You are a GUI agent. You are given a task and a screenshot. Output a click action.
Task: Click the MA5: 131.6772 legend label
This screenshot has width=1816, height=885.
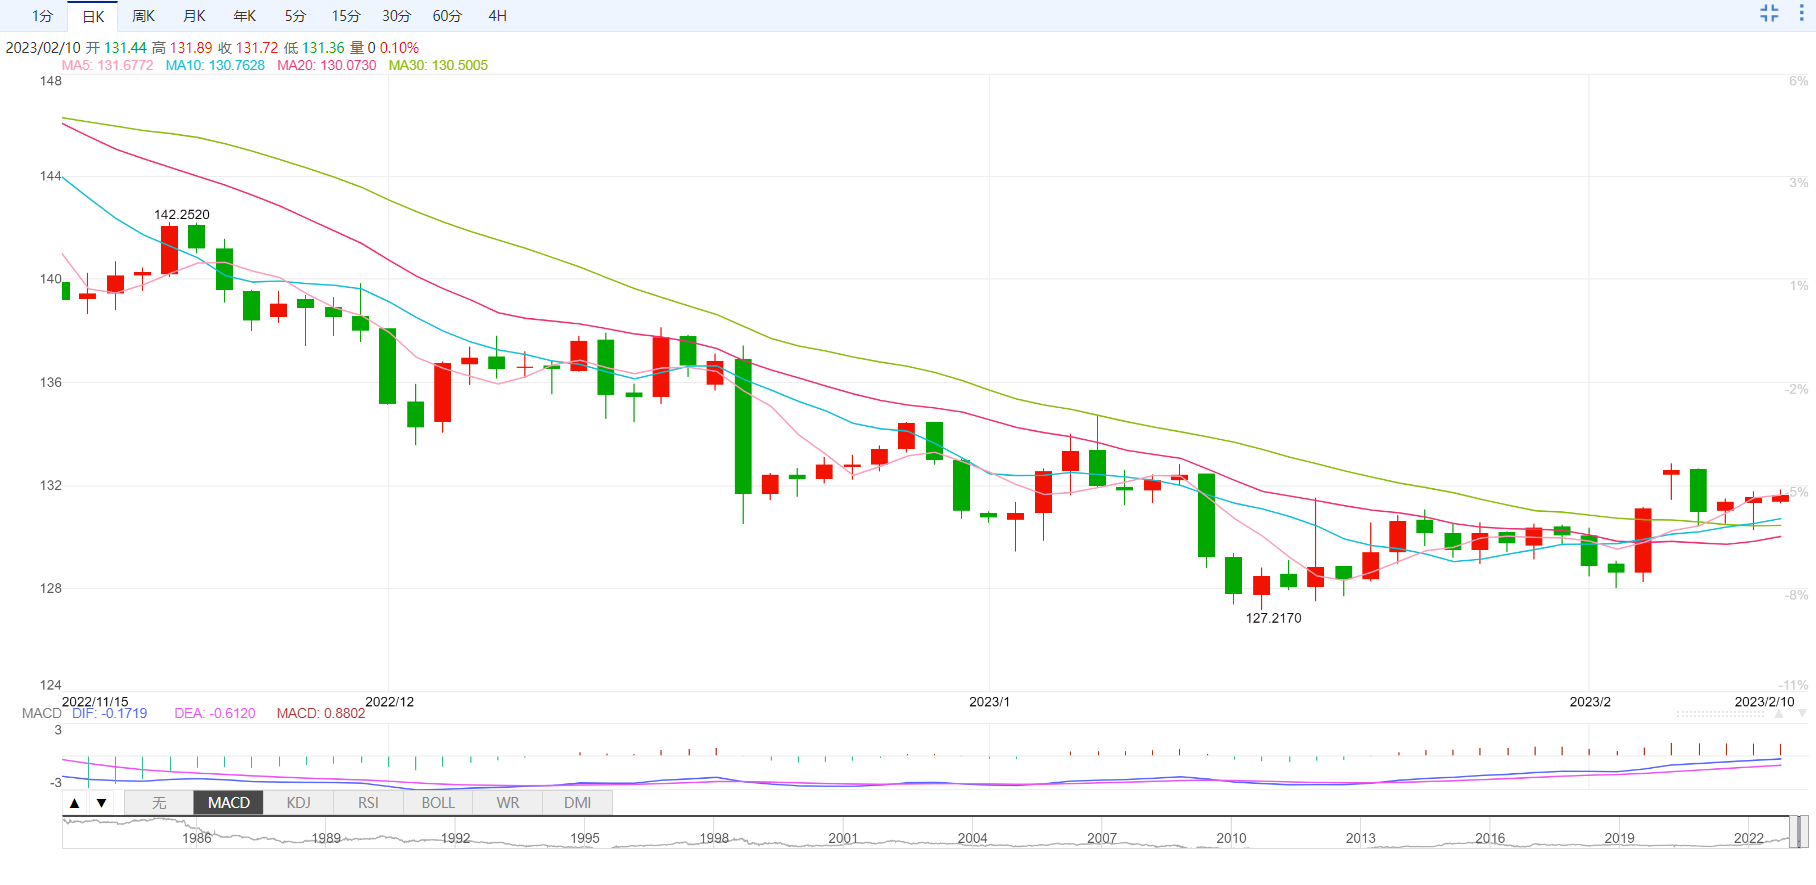click(107, 65)
